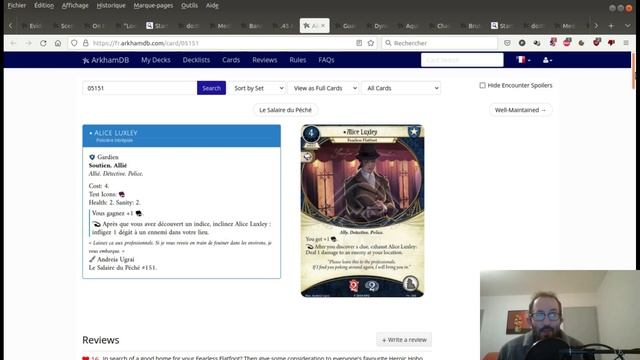Viewport: 640px width, 360px height.
Task: Open the user account icon menu
Action: (x=547, y=60)
